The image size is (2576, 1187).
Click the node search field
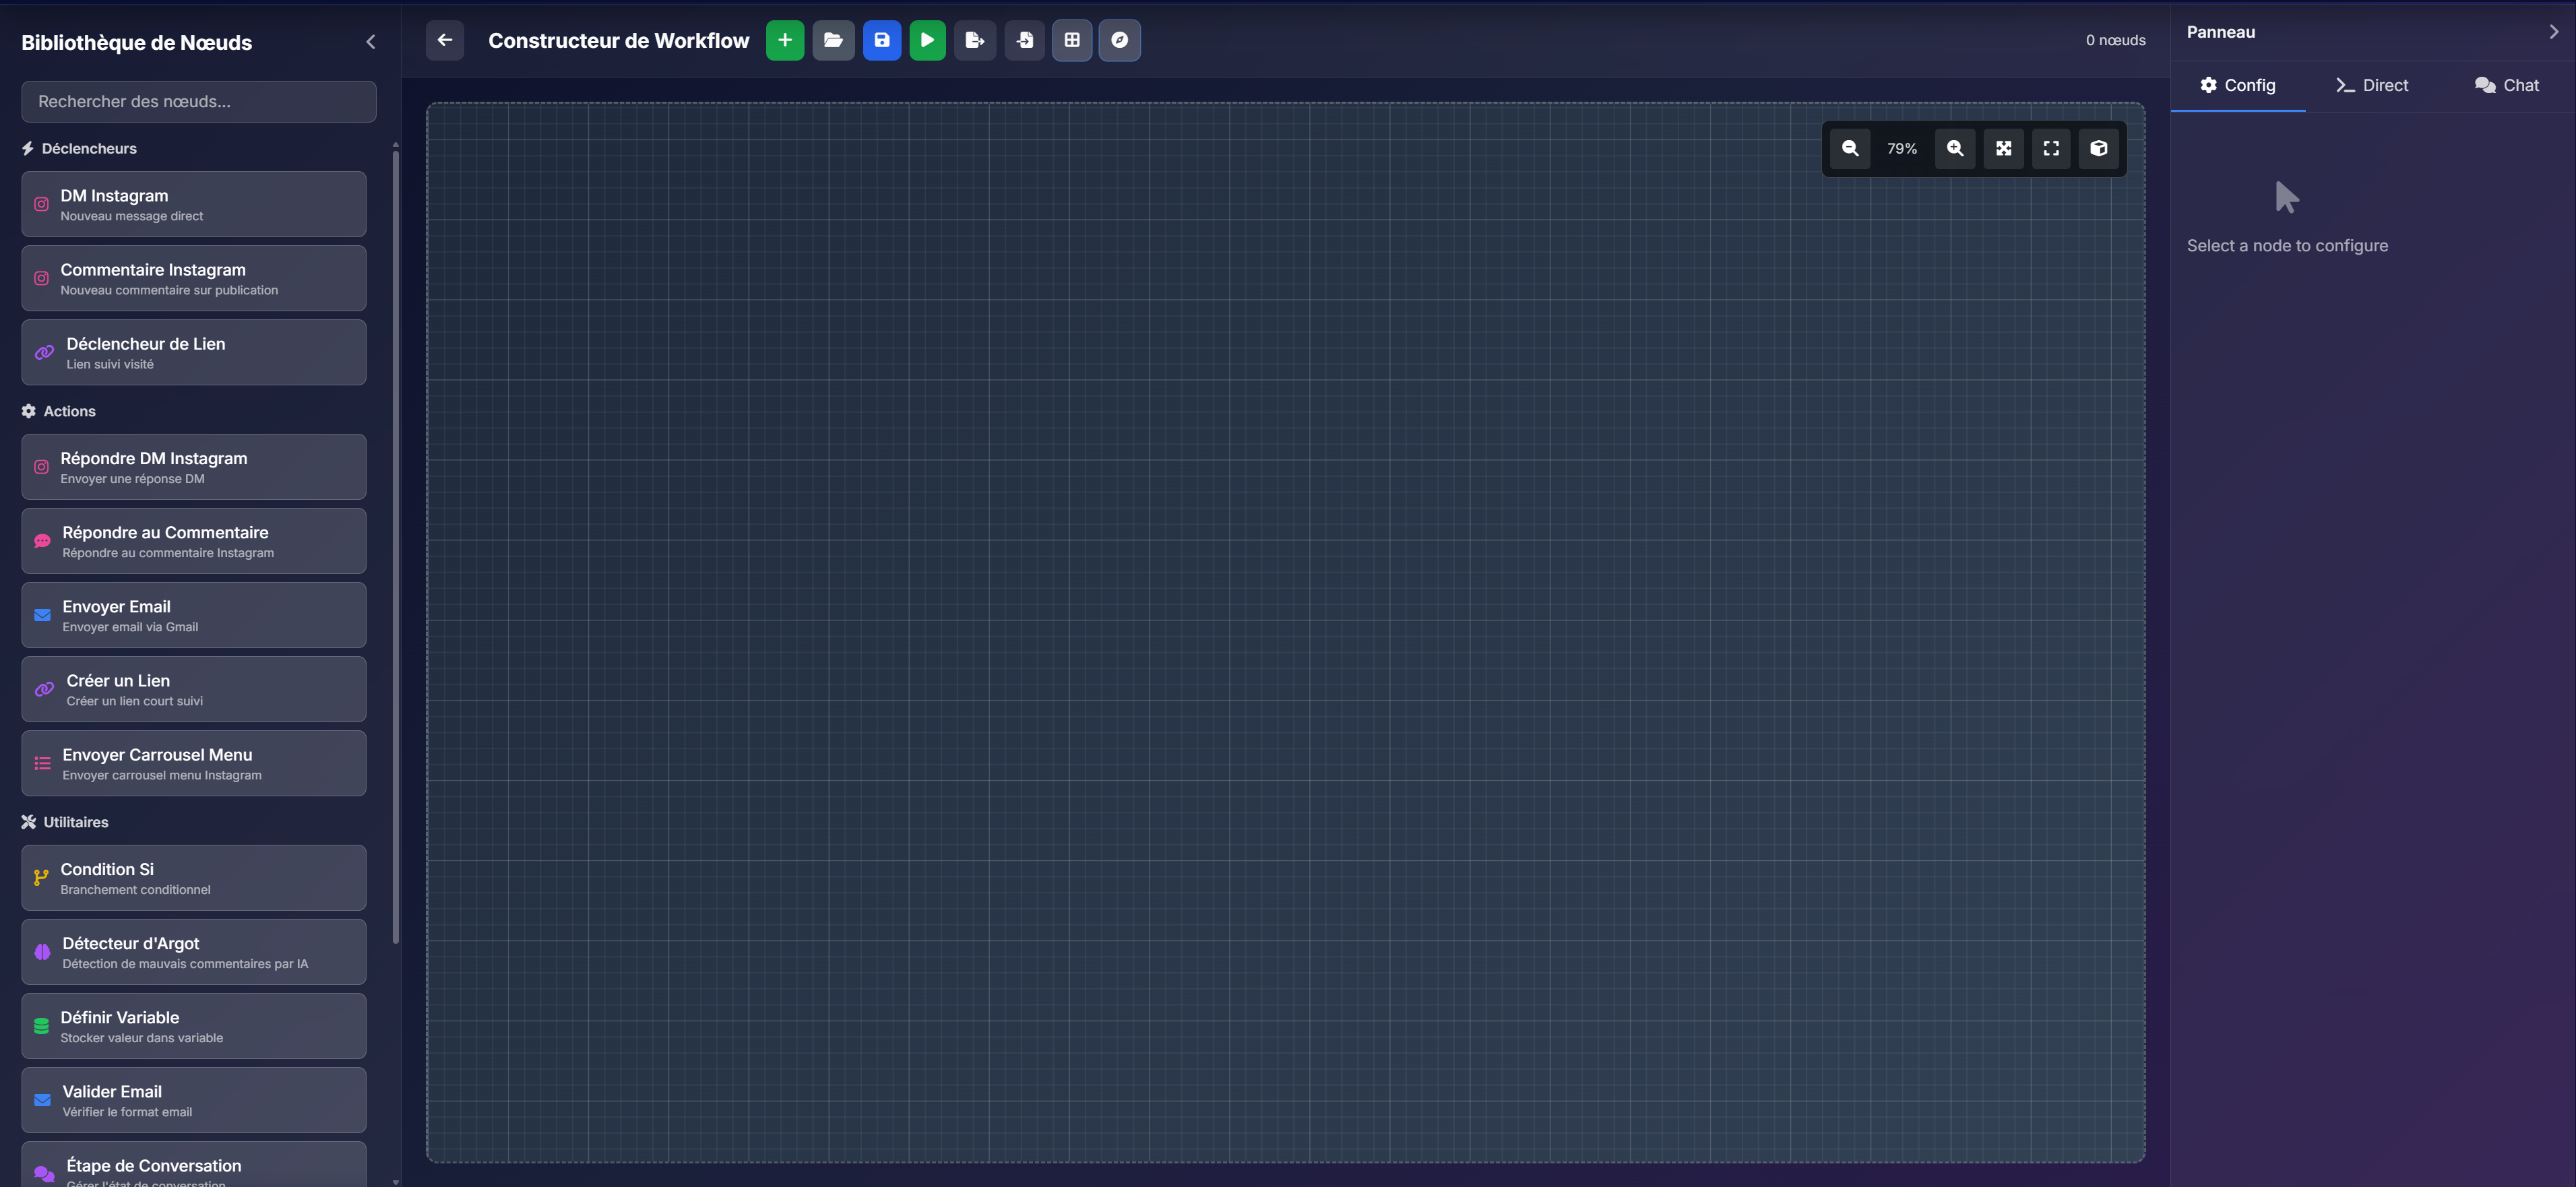click(x=198, y=101)
